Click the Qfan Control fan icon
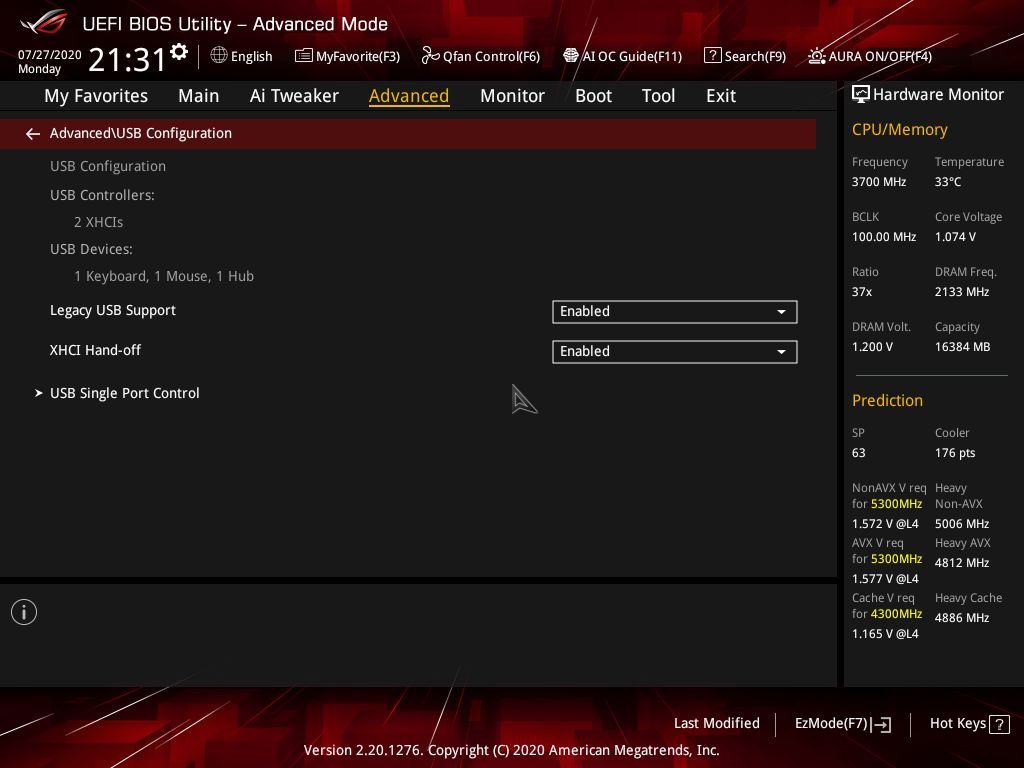The image size is (1024, 768). click(x=430, y=56)
